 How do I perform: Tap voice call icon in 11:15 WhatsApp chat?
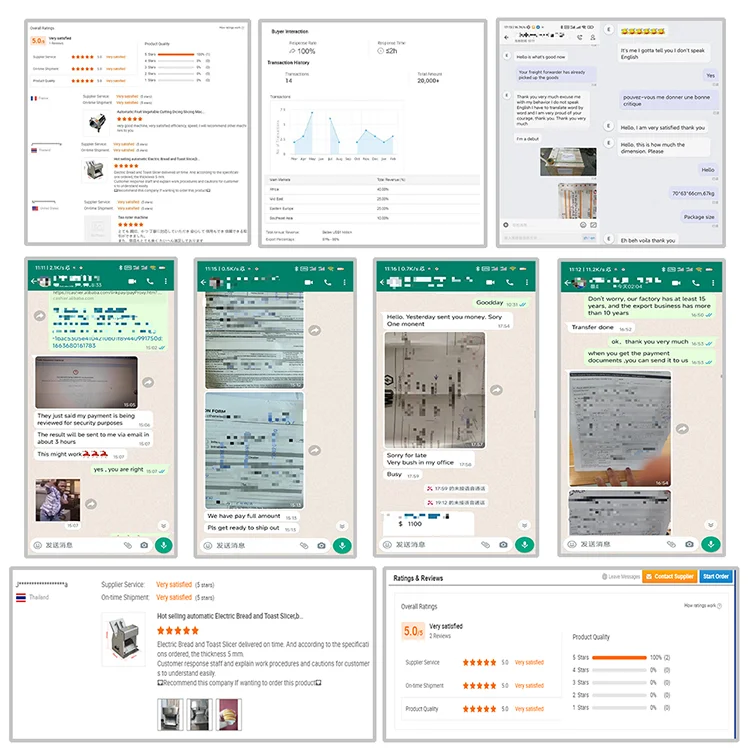[x=328, y=282]
